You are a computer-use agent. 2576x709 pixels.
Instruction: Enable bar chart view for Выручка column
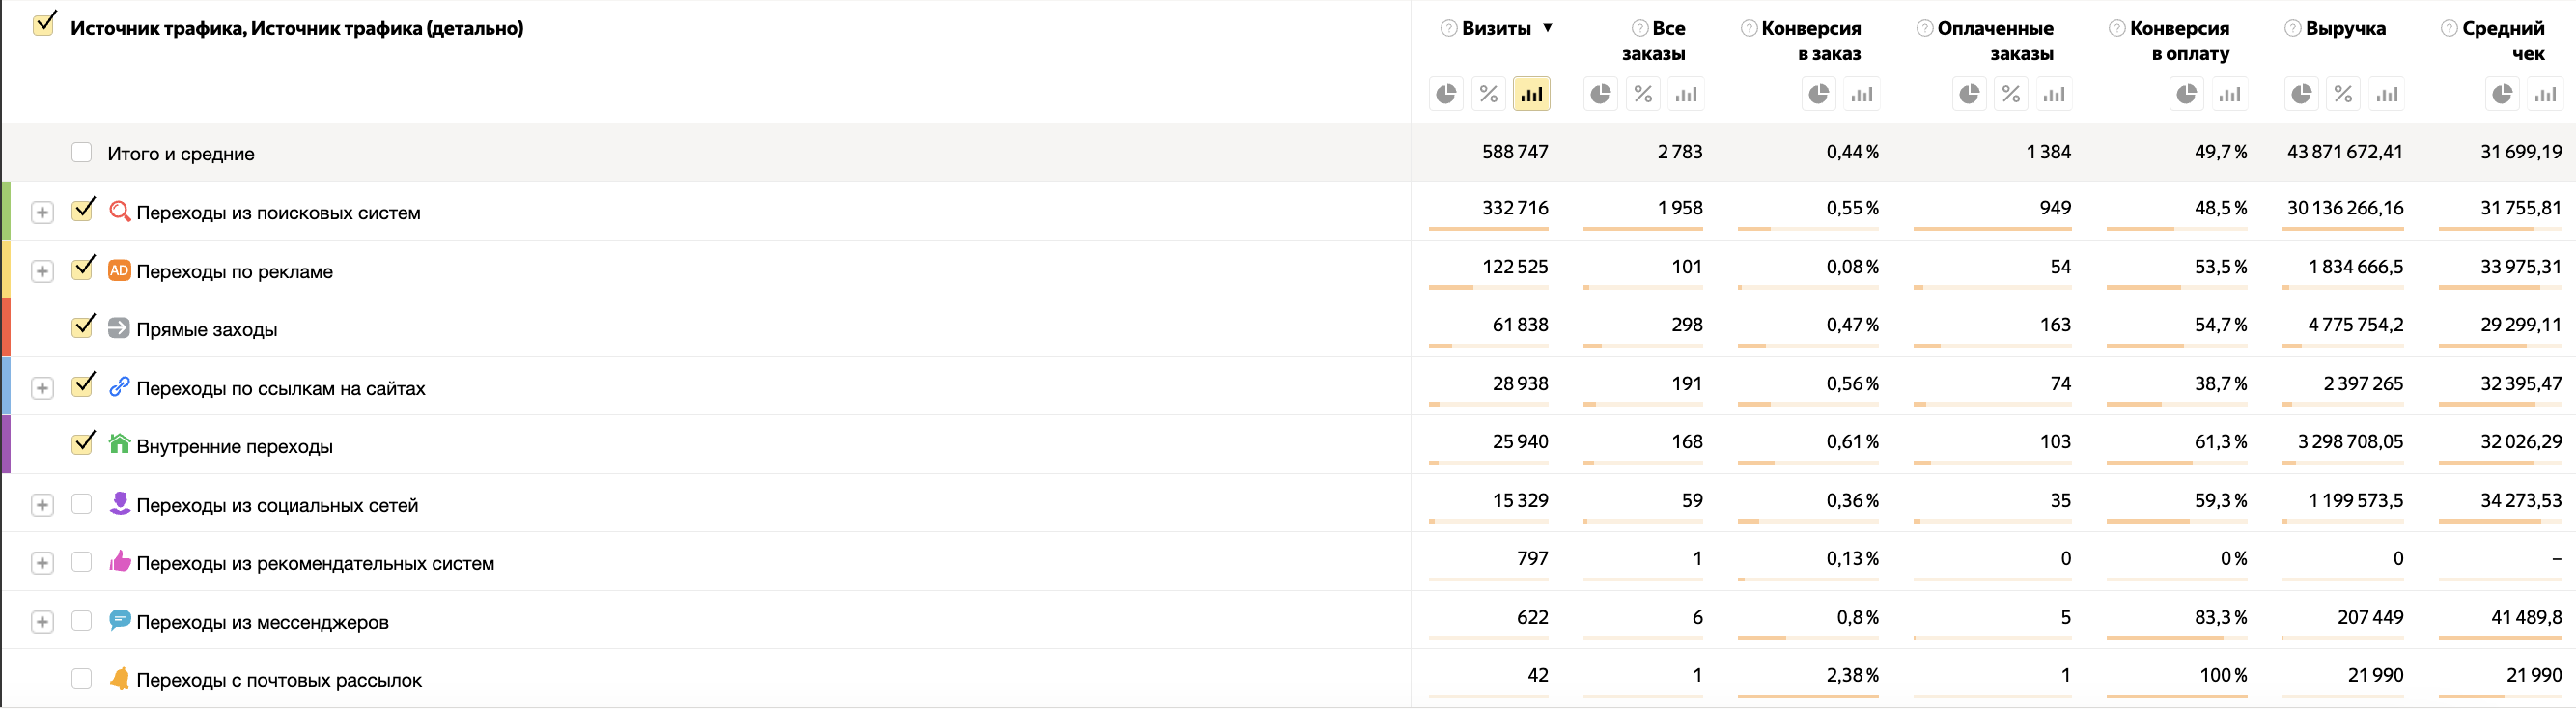point(2387,94)
